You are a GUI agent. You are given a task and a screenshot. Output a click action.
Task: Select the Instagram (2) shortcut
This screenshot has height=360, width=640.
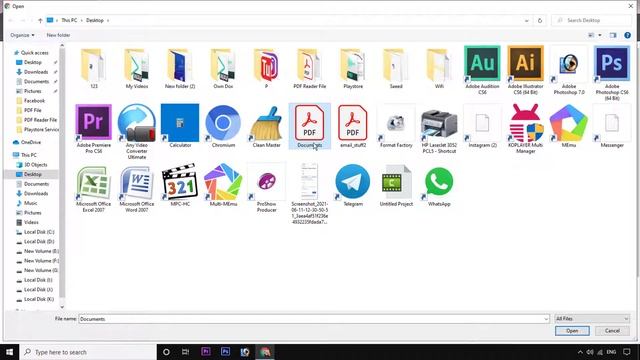click(x=482, y=126)
